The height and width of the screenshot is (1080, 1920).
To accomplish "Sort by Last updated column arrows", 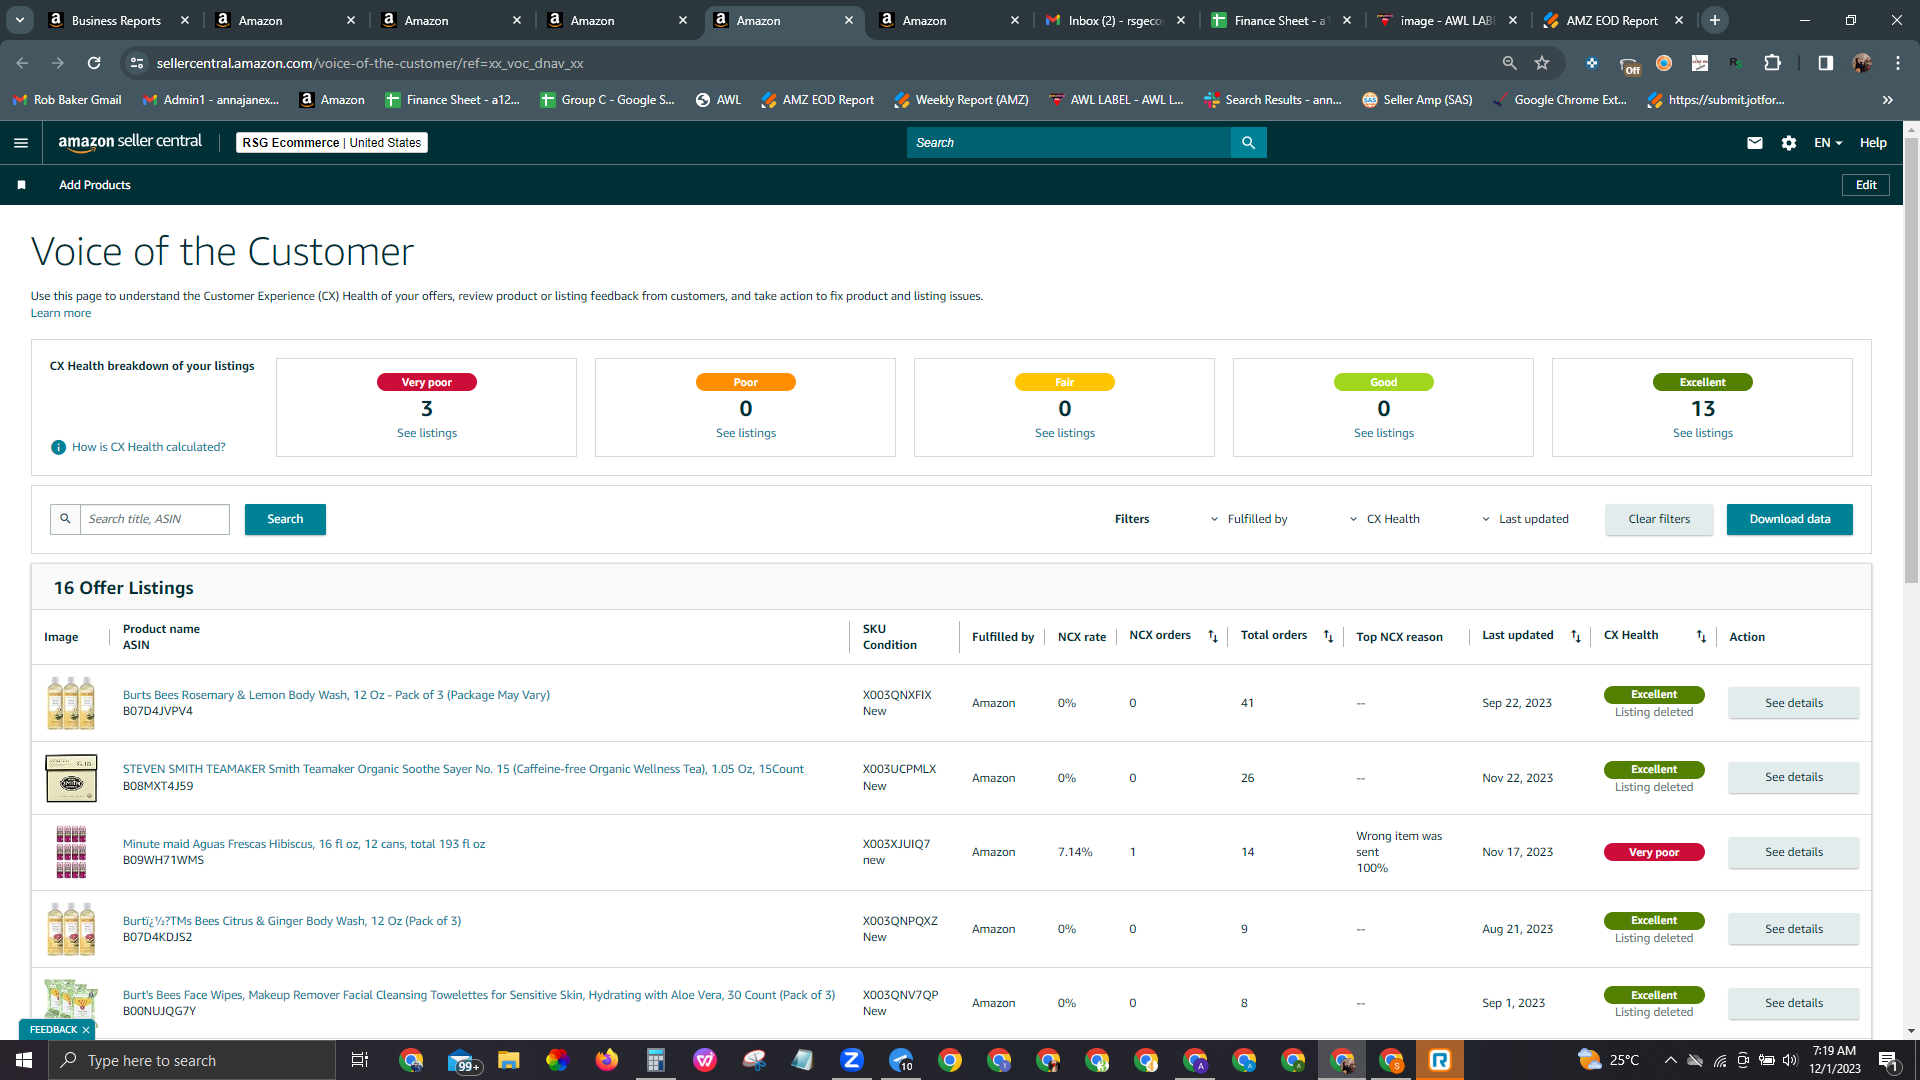I will click(x=1576, y=636).
